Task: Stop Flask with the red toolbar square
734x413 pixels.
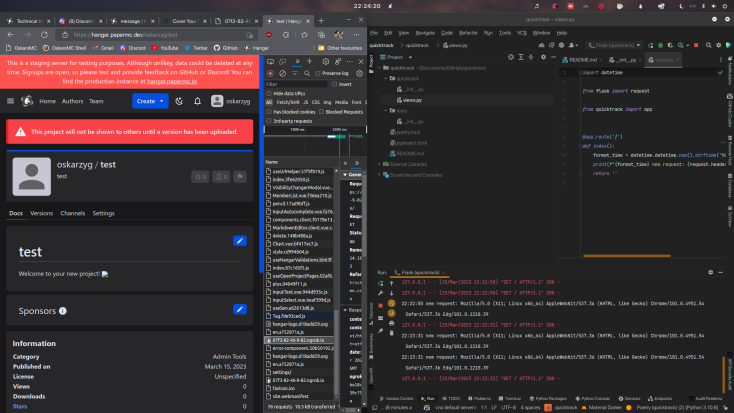Action: click(x=696, y=45)
